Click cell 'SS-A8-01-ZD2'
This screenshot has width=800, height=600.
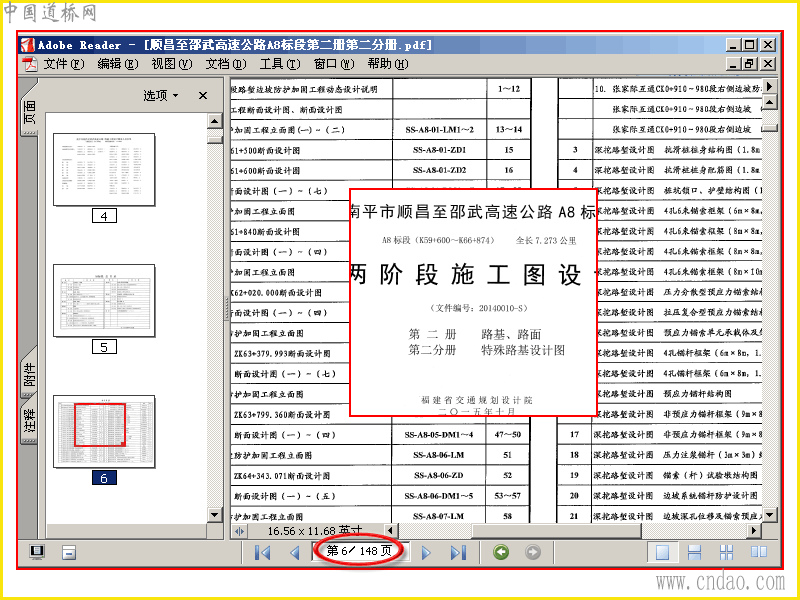[439, 170]
